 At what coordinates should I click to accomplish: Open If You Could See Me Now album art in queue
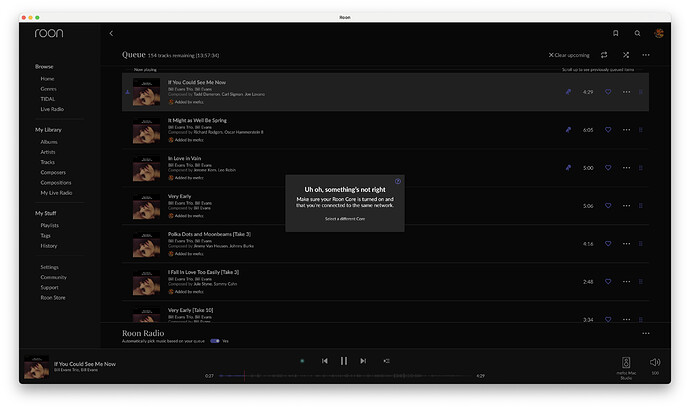pos(147,92)
